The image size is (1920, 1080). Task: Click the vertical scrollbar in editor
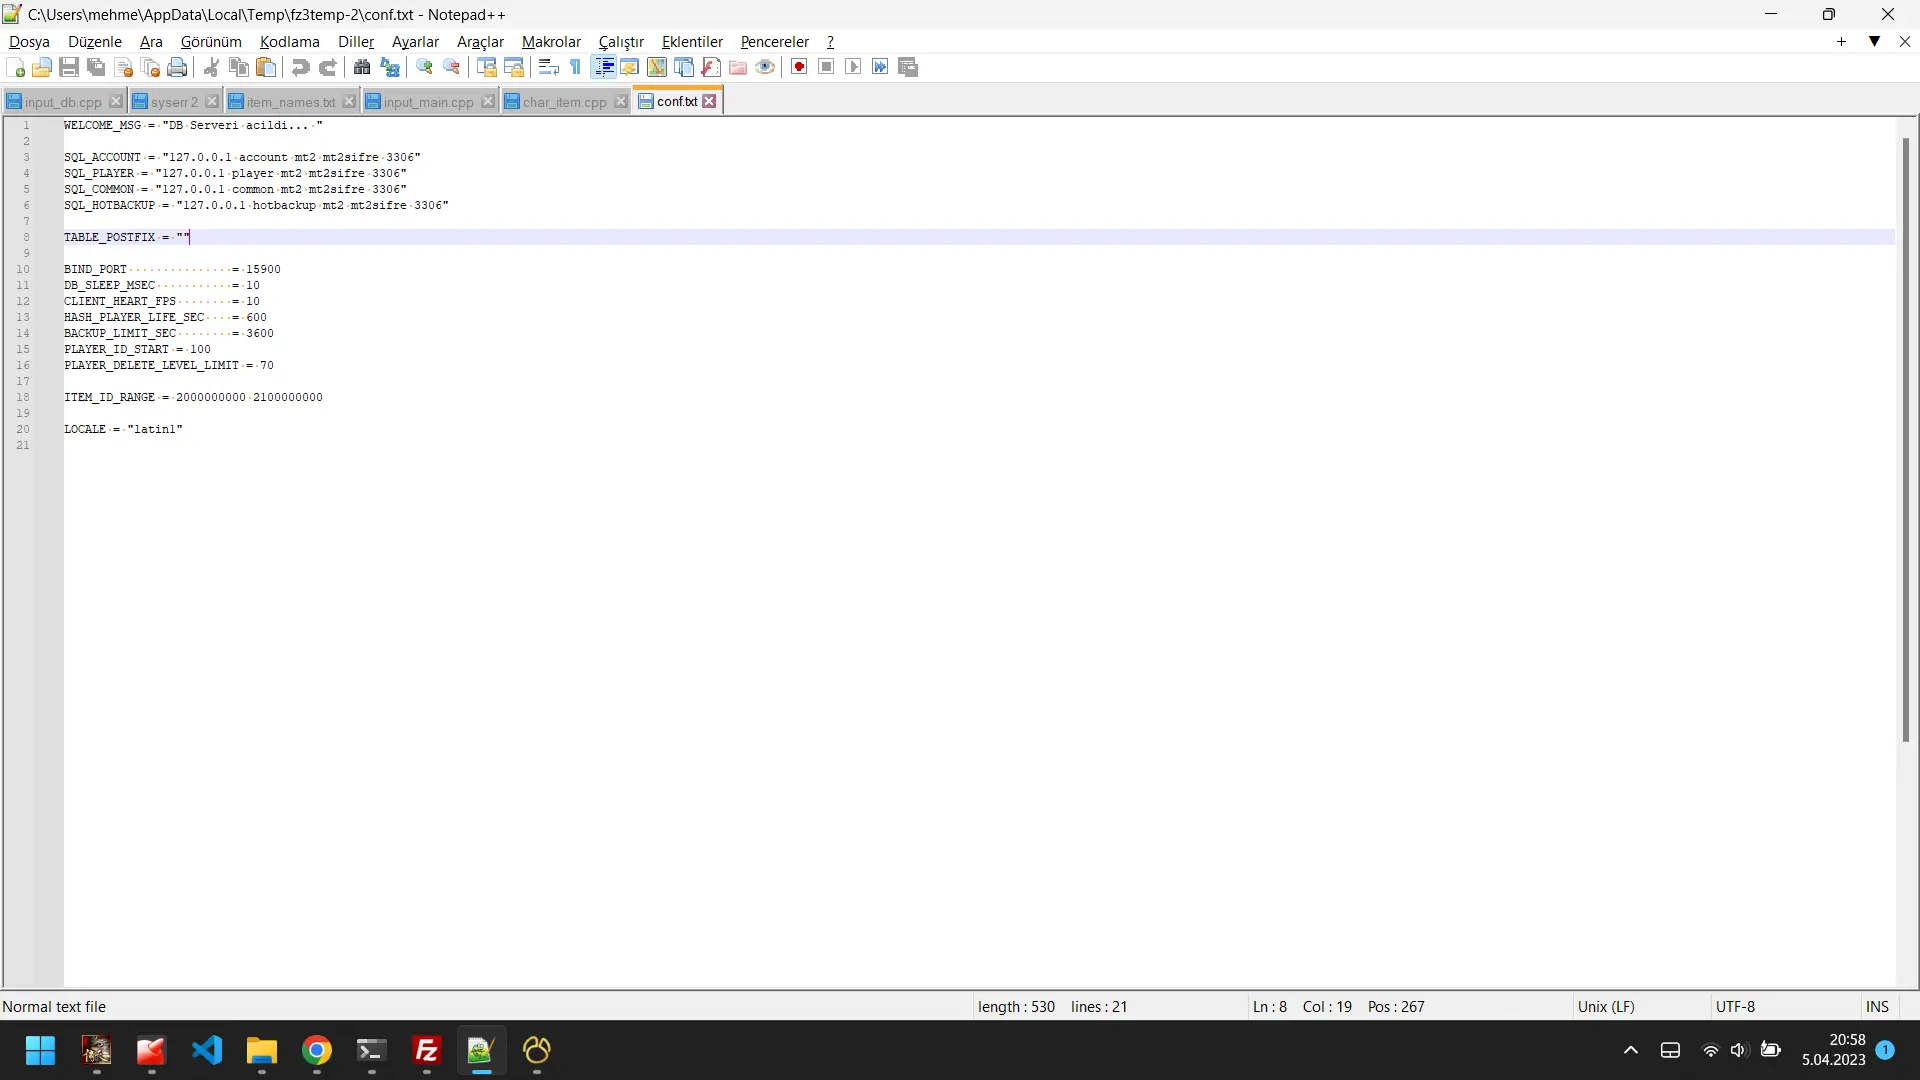(x=1905, y=440)
